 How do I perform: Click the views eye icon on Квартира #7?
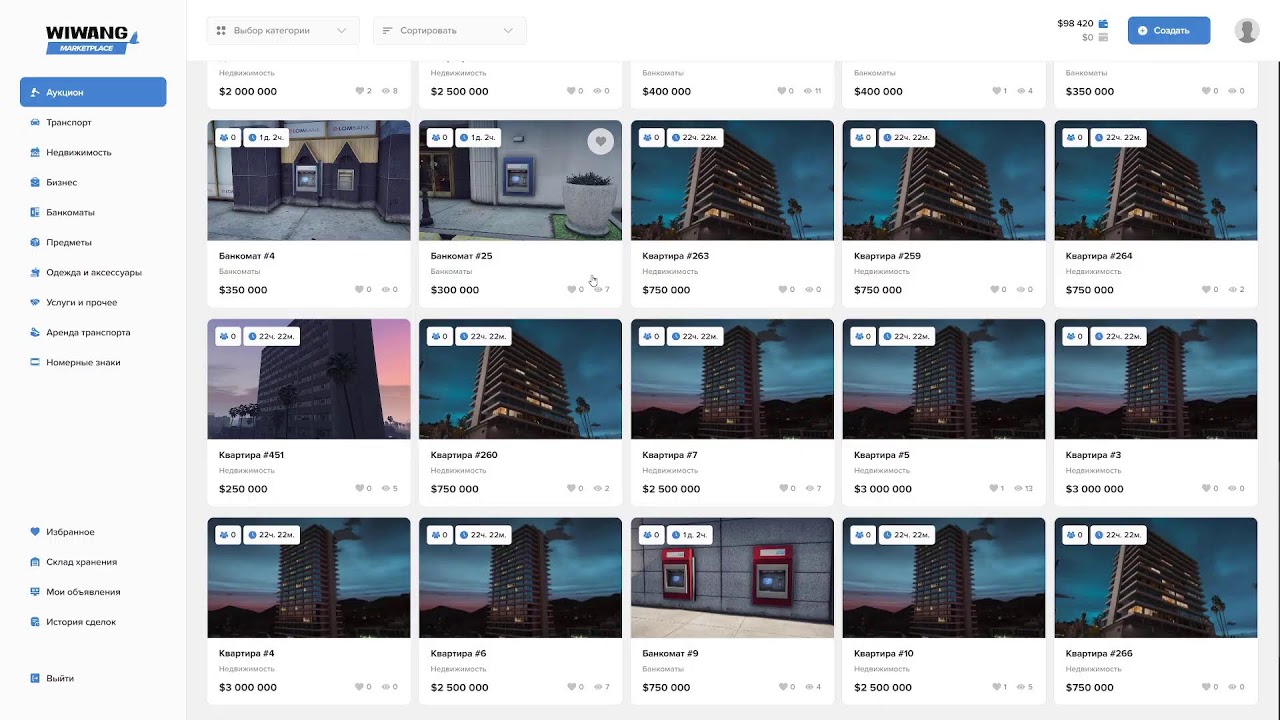[x=808, y=489]
